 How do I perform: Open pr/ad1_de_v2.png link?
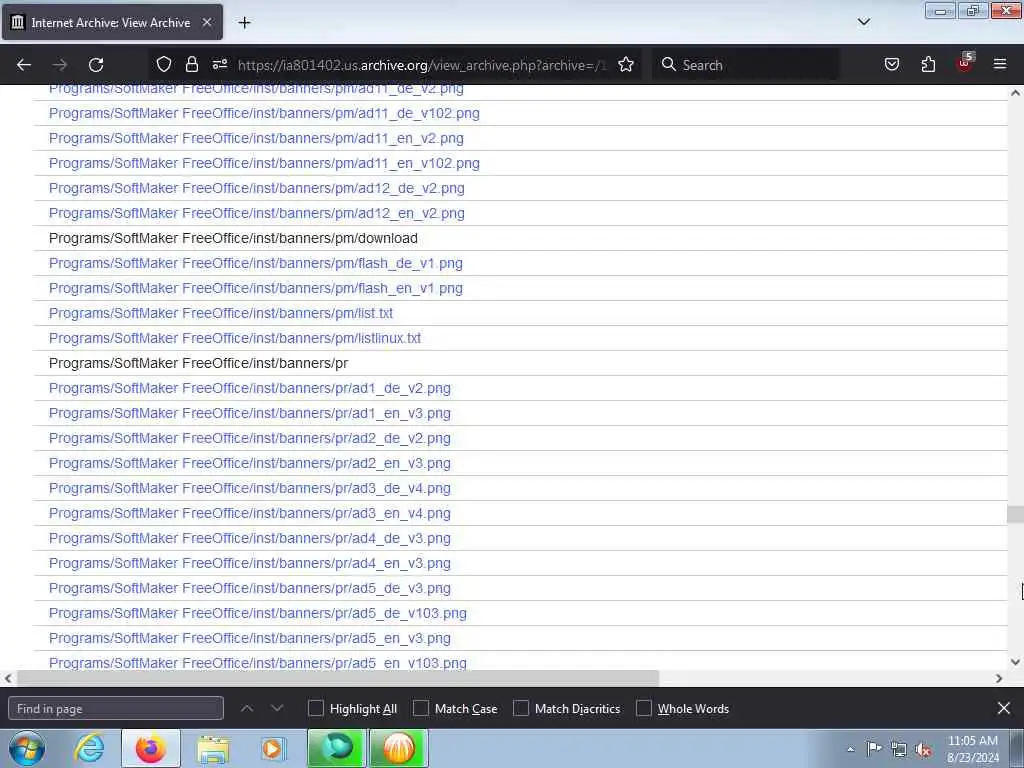click(x=249, y=389)
